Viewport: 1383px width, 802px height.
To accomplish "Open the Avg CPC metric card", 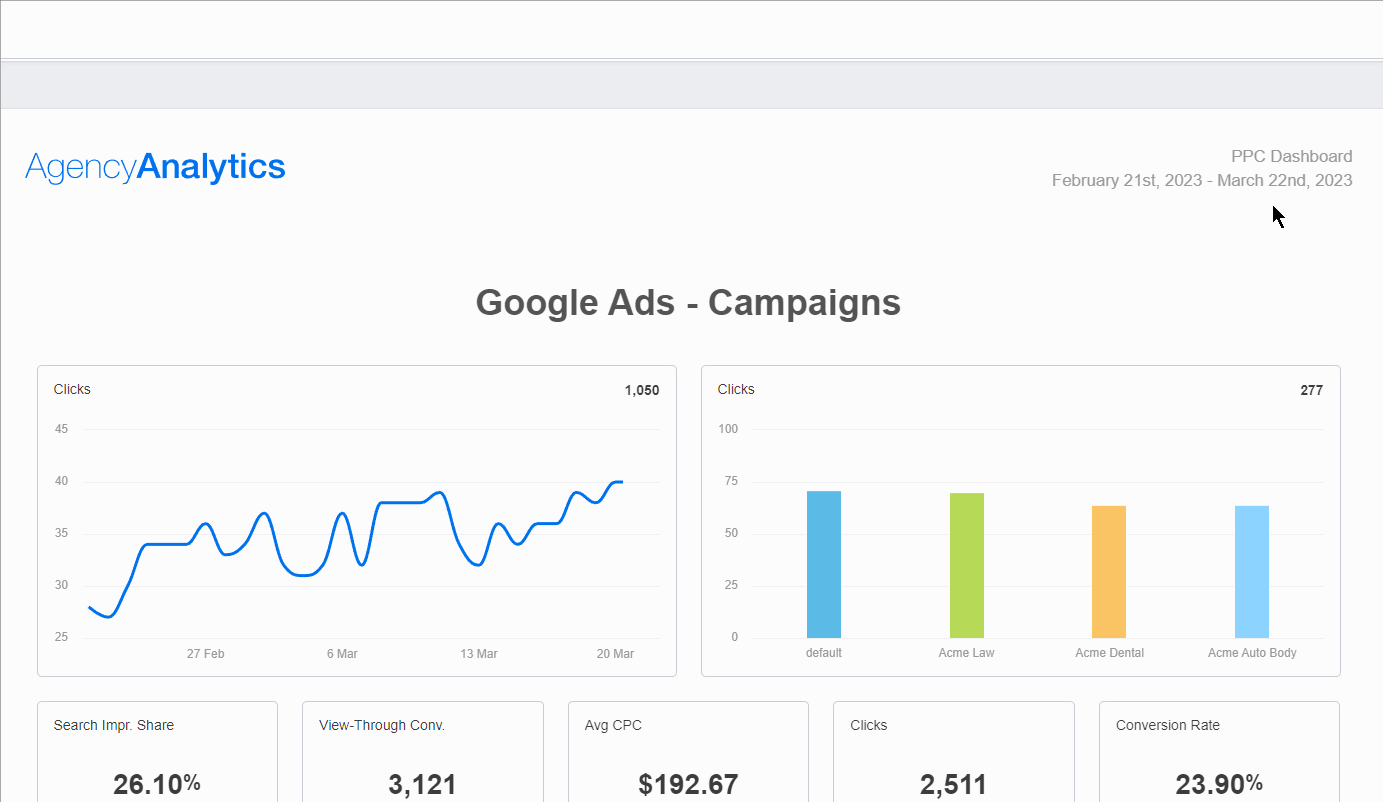I will 688,752.
